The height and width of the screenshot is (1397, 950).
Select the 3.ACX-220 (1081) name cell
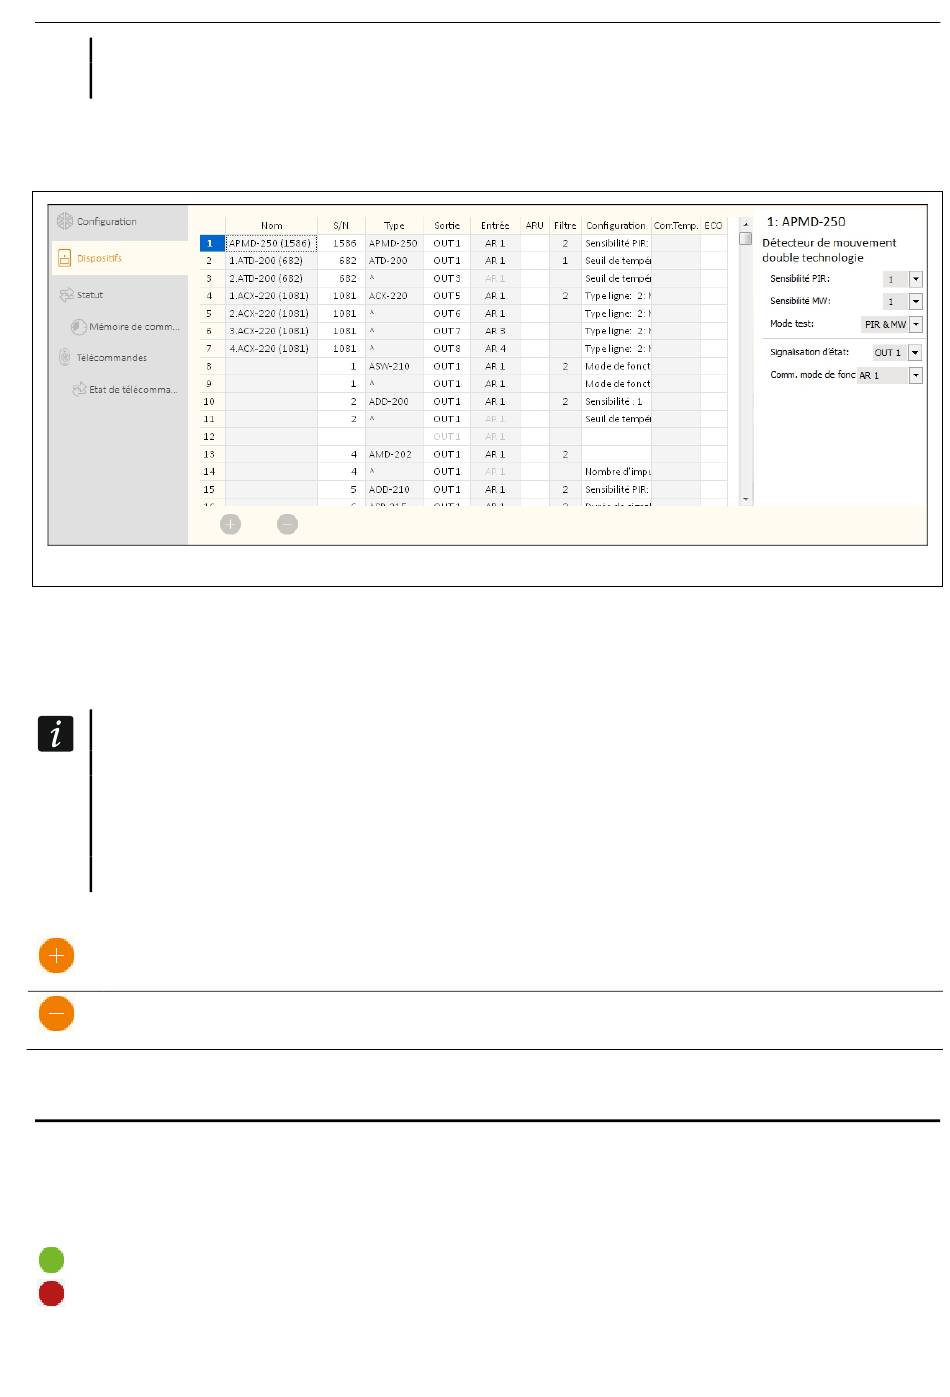click(271, 331)
